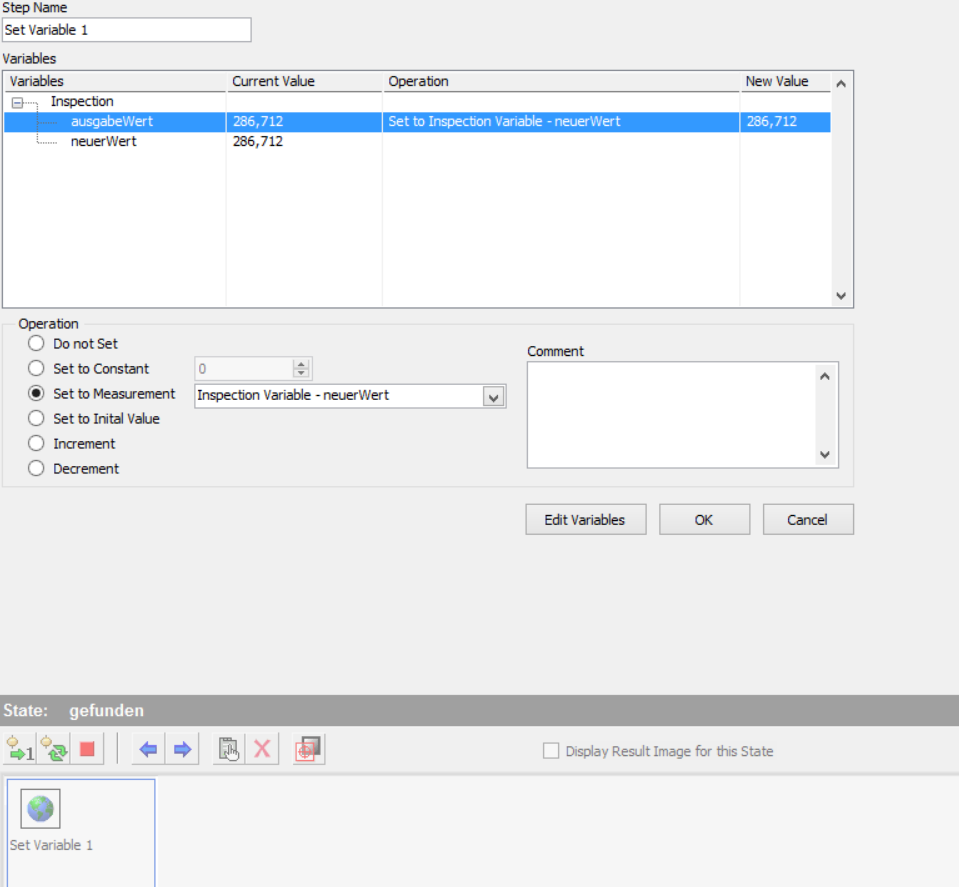This screenshot has height=887, width=959.
Task: Select the Set to Constant option
Action: [36, 368]
